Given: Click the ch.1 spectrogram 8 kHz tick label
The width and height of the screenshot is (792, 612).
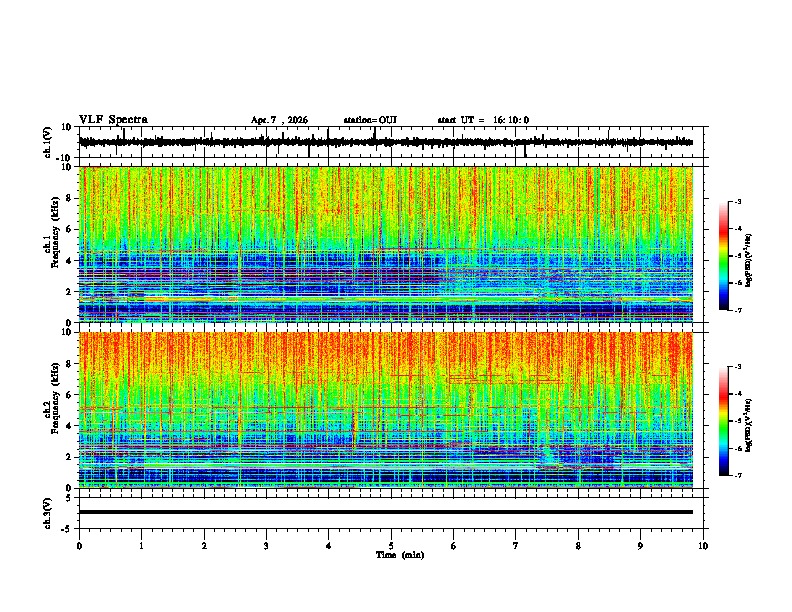Looking at the screenshot, I should click(x=69, y=198).
